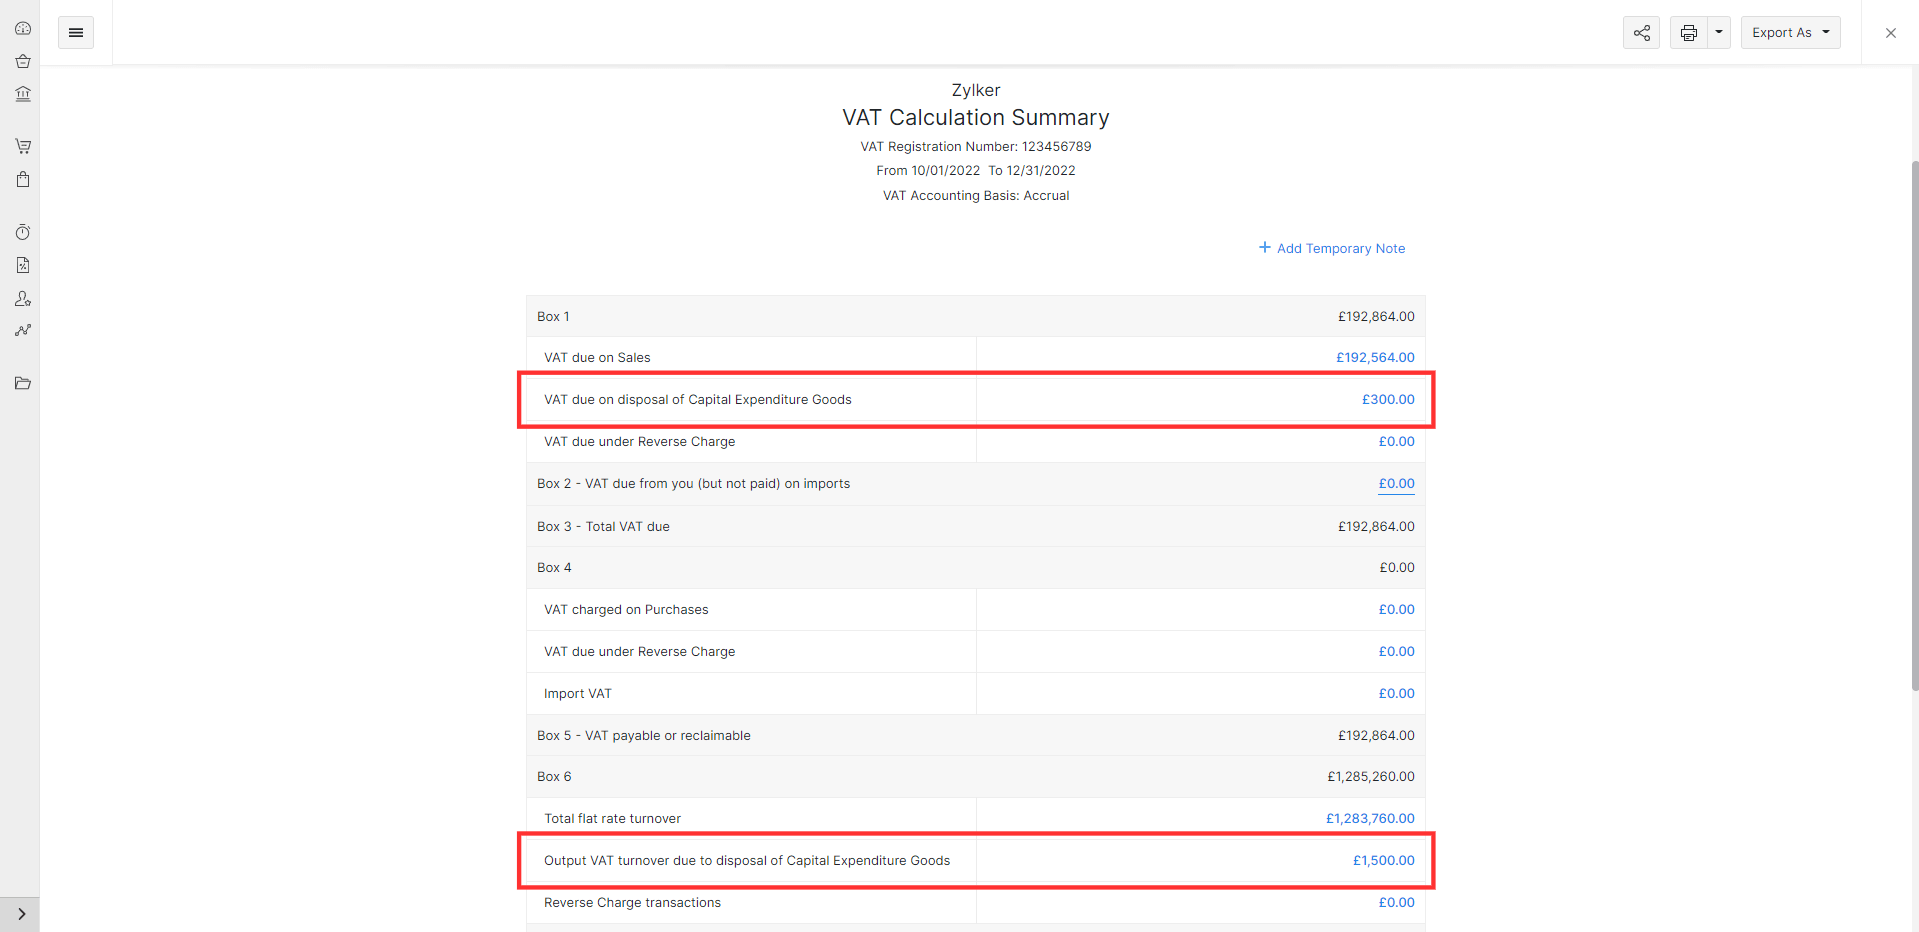Click Add Temporary Note
Viewport: 1919px width, 932px height.
coord(1332,248)
